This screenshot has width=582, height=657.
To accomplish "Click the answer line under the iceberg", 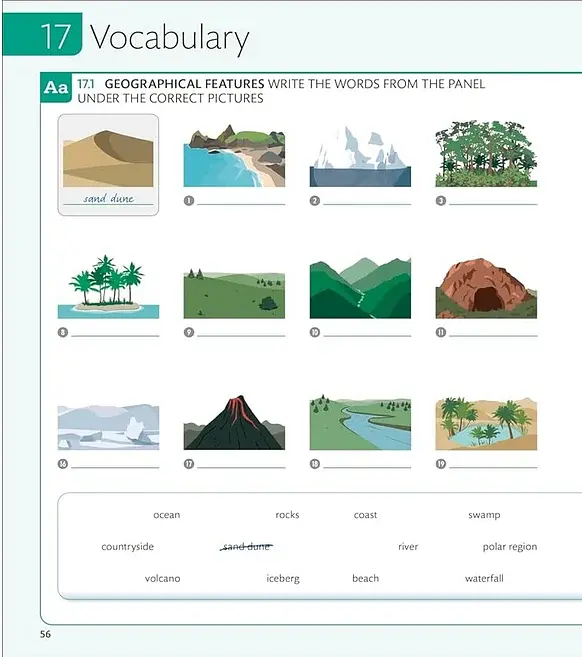I will tap(367, 204).
